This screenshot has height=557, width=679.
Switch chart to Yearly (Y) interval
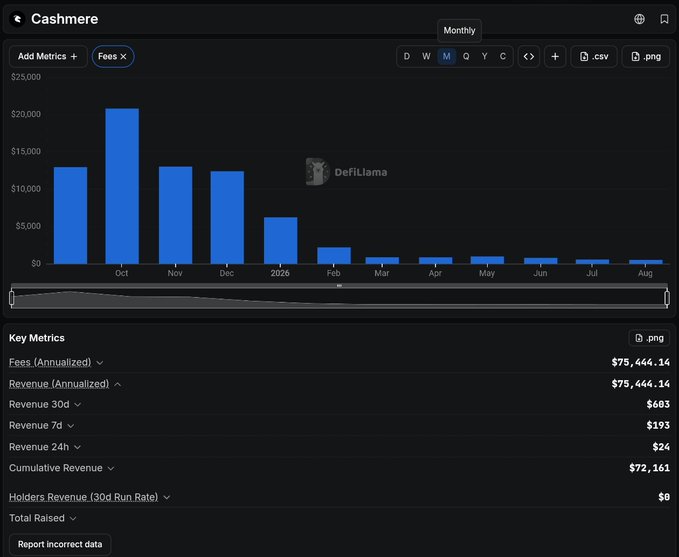point(485,56)
